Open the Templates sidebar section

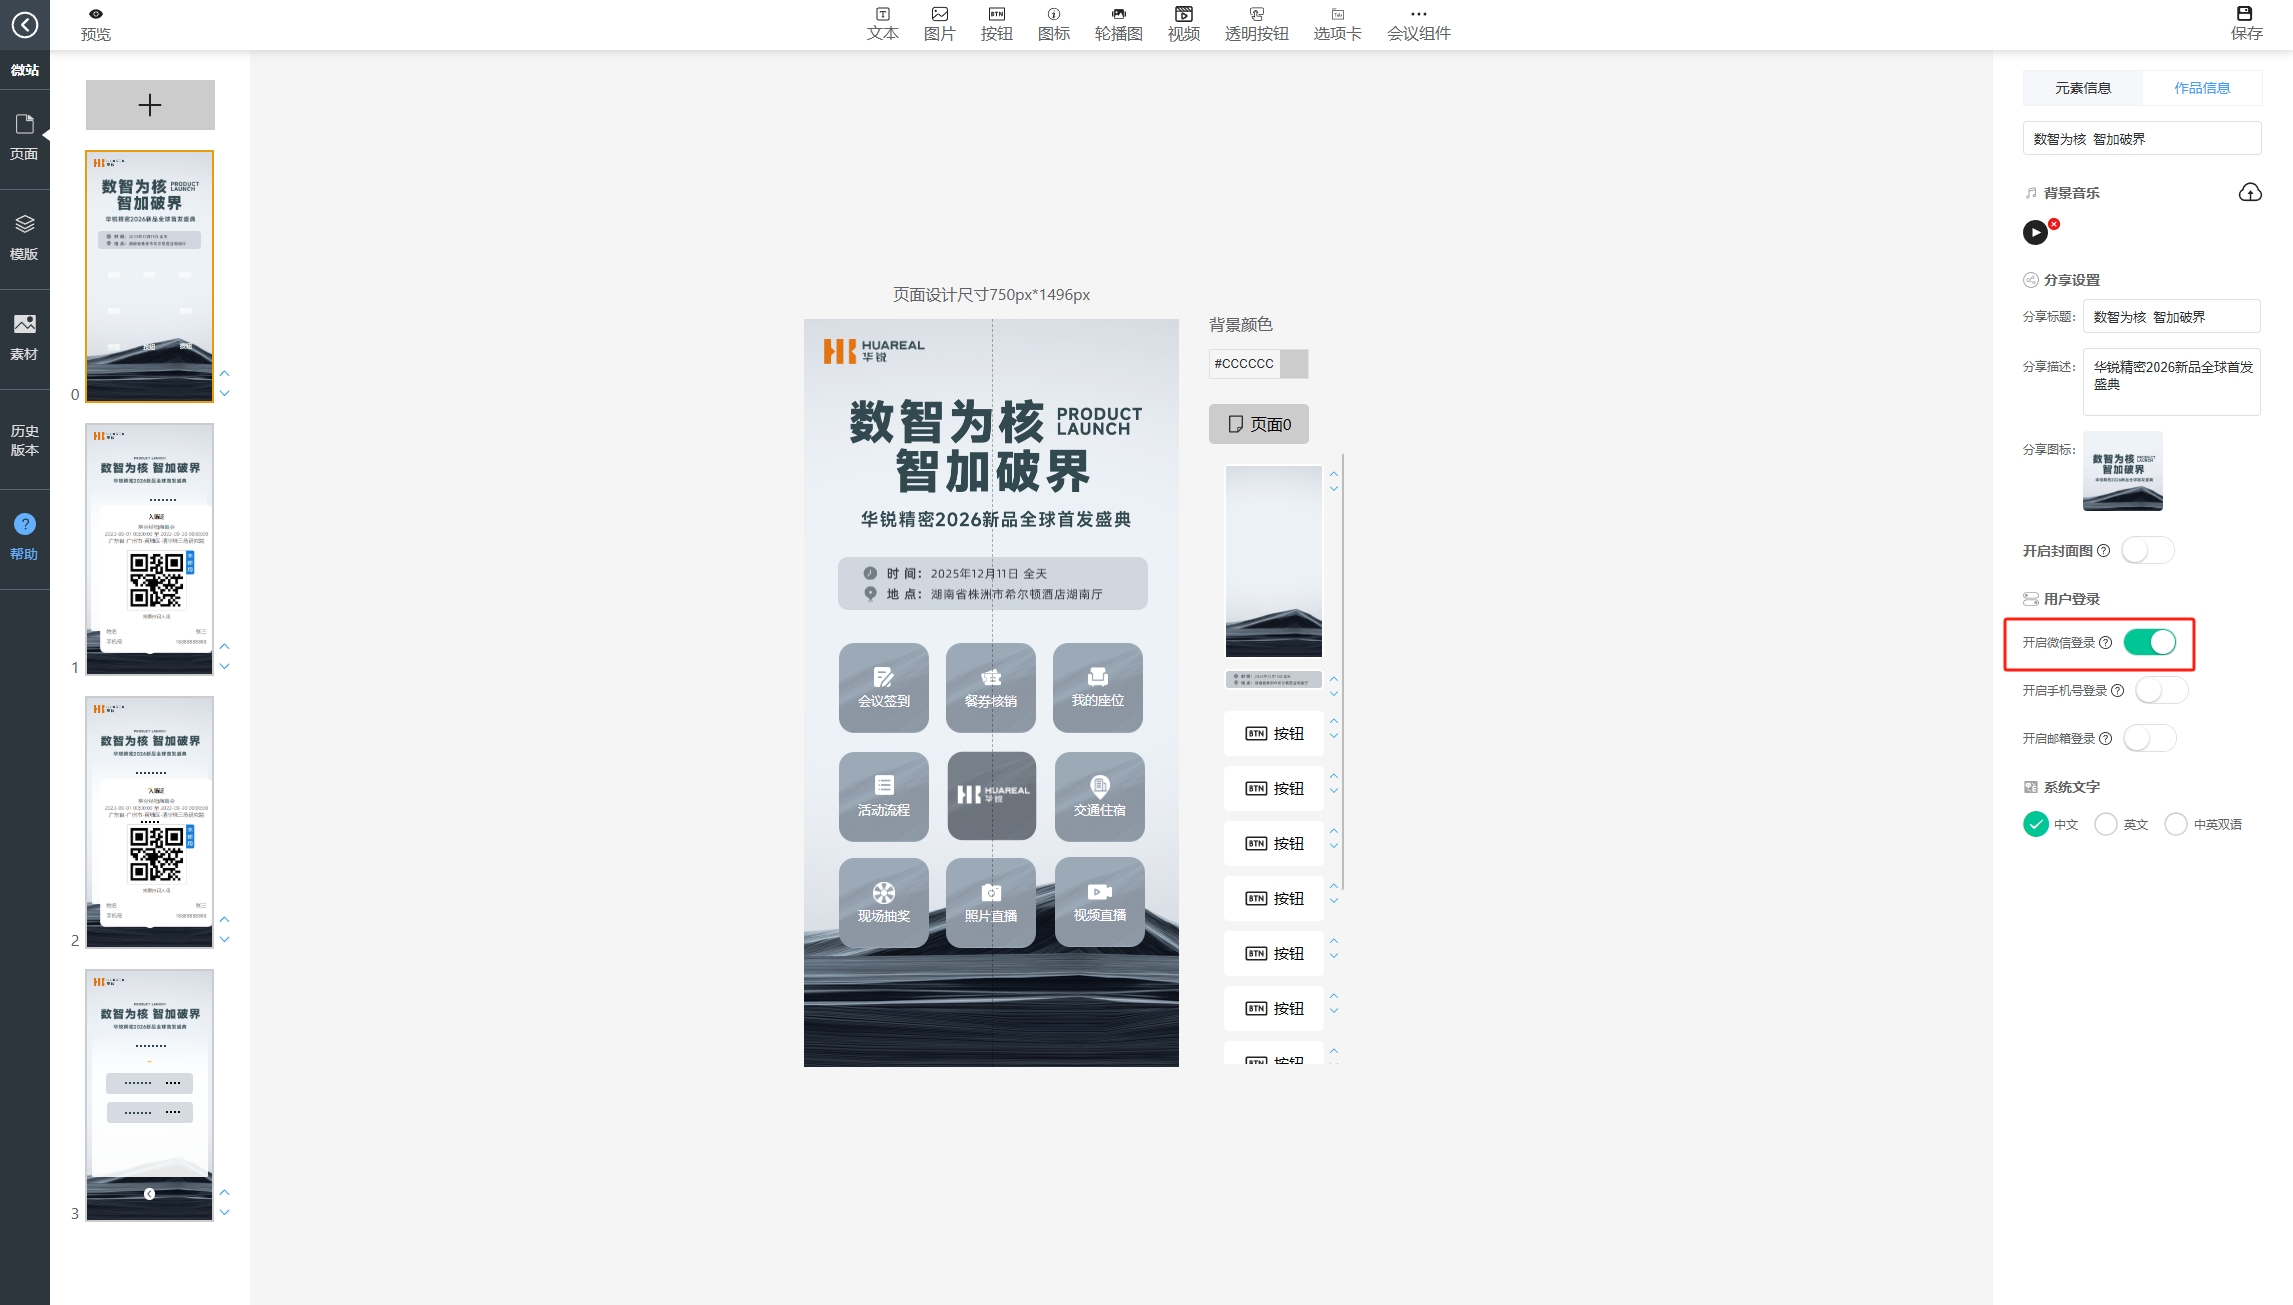click(x=25, y=237)
